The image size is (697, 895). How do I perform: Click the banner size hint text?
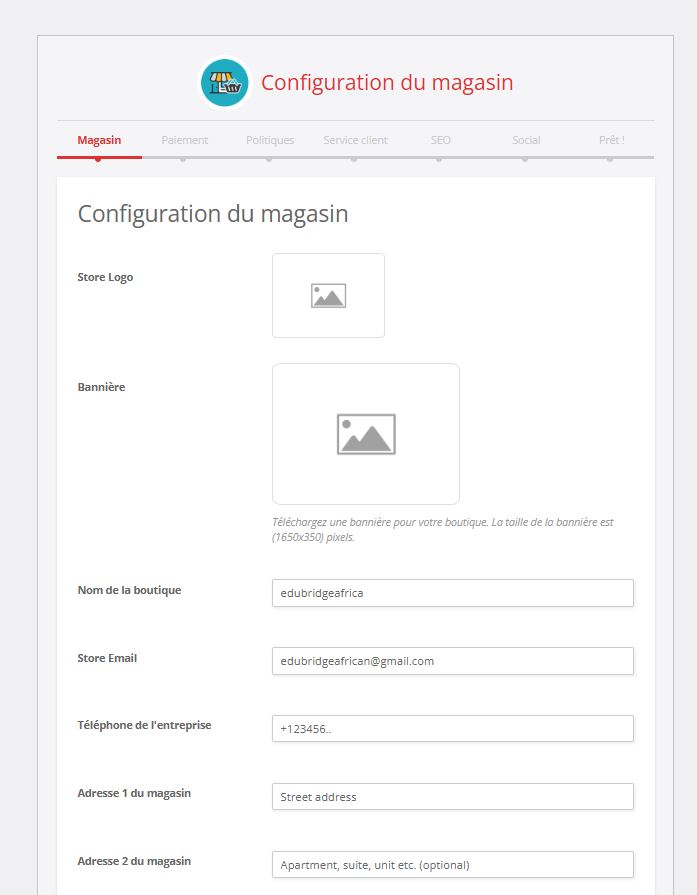coord(442,530)
